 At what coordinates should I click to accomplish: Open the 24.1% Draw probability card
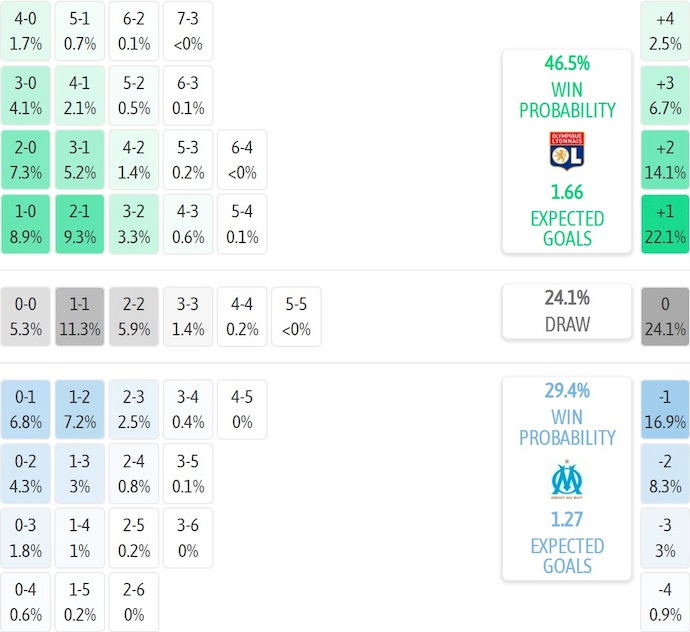tap(567, 311)
